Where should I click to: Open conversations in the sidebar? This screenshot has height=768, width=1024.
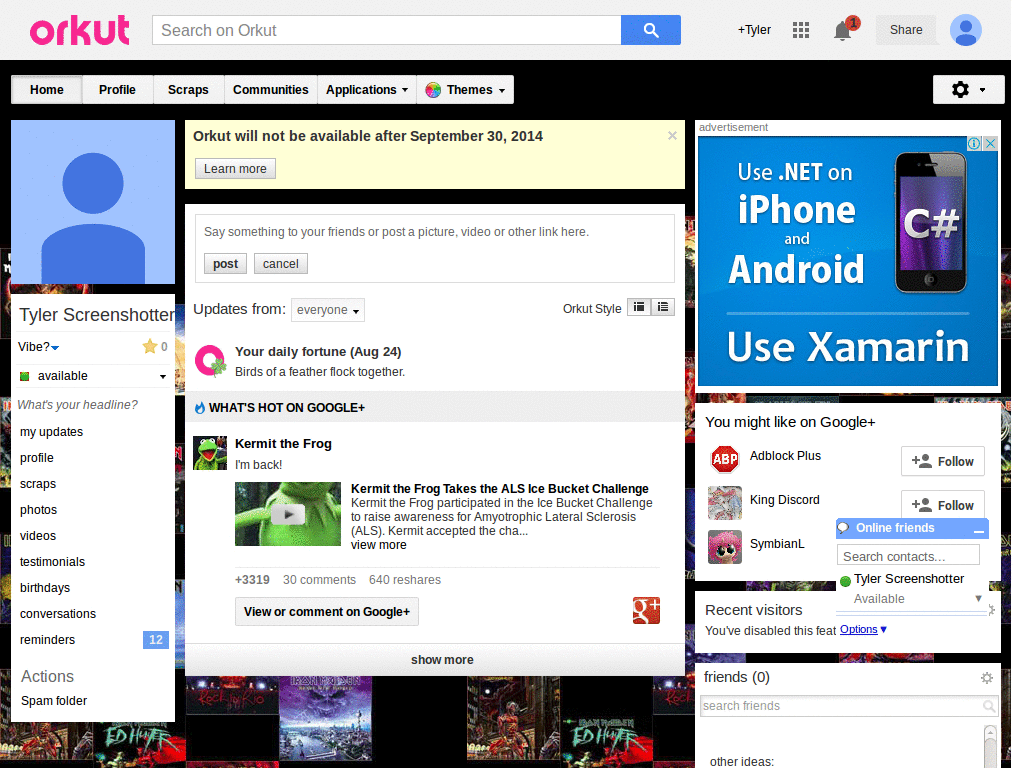[x=57, y=614]
